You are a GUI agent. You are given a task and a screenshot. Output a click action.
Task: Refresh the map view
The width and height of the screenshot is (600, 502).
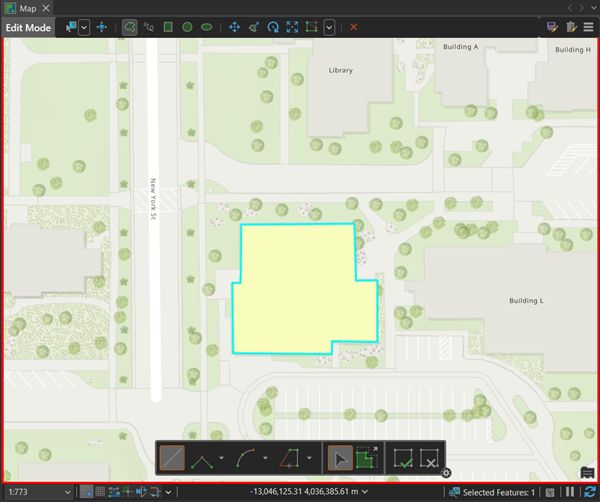click(590, 492)
